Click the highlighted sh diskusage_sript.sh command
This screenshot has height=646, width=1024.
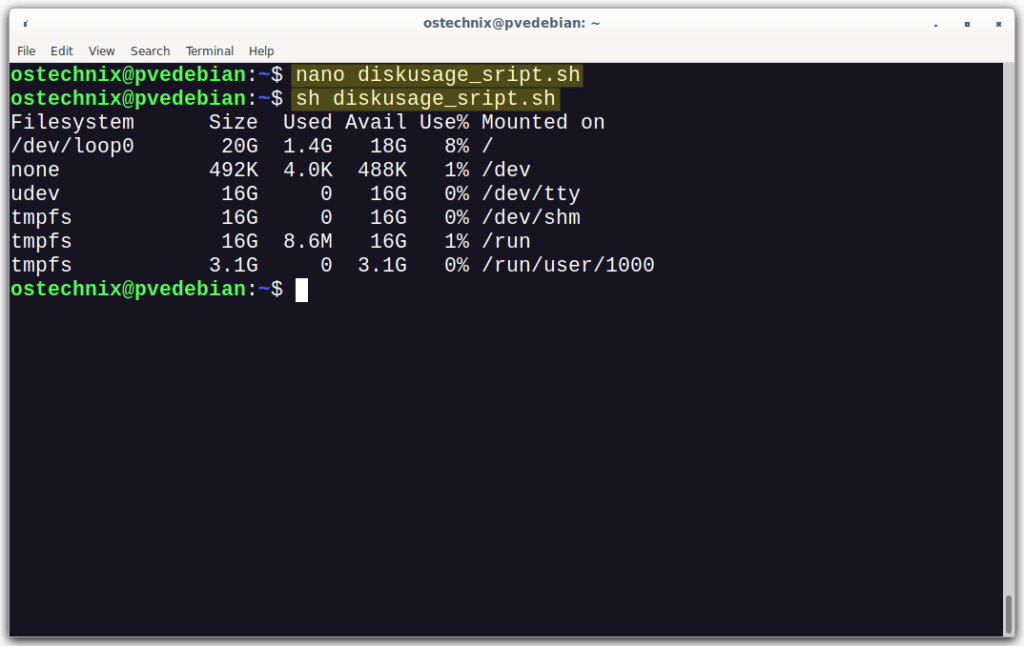424,98
